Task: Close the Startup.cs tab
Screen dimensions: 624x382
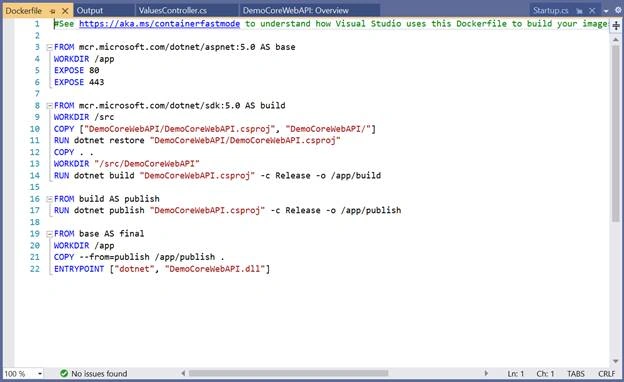Action: click(592, 11)
